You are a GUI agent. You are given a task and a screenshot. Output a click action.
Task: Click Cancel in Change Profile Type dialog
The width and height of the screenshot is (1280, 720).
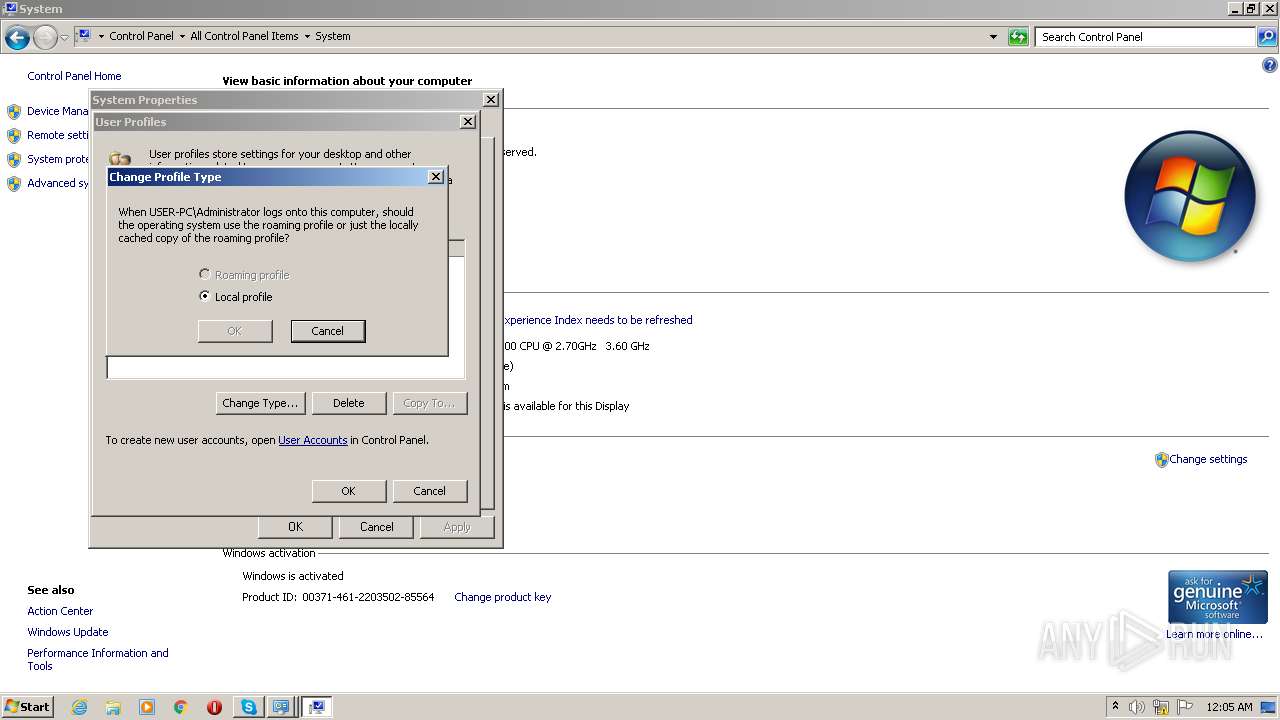pos(328,331)
